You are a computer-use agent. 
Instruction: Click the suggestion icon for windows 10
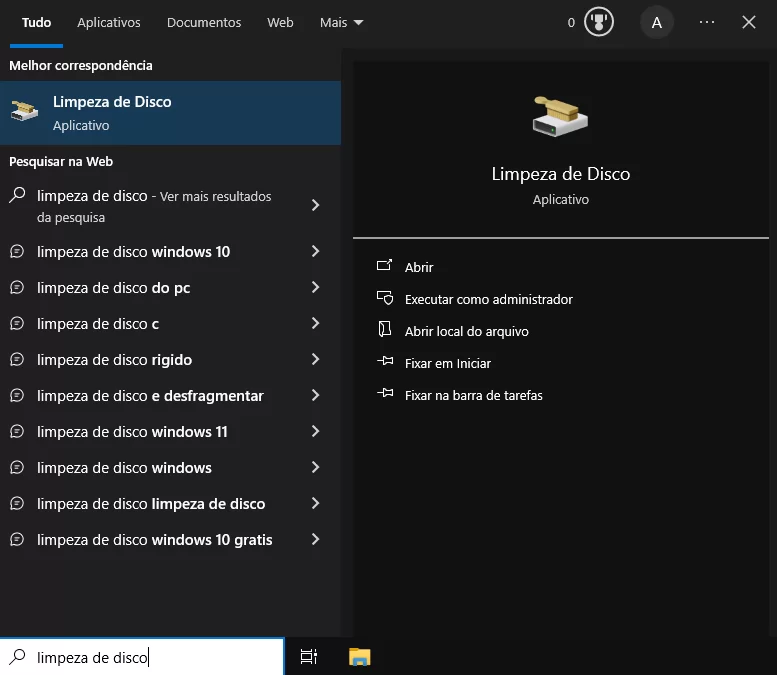pyautogui.click(x=17, y=251)
